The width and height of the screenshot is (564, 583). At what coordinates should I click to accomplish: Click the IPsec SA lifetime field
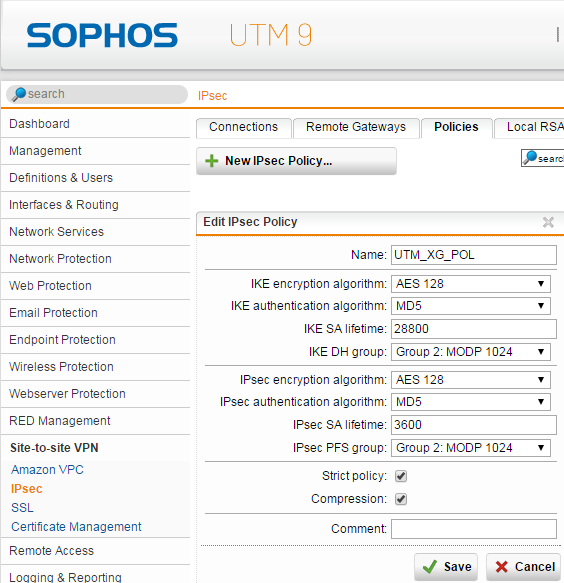click(x=474, y=425)
